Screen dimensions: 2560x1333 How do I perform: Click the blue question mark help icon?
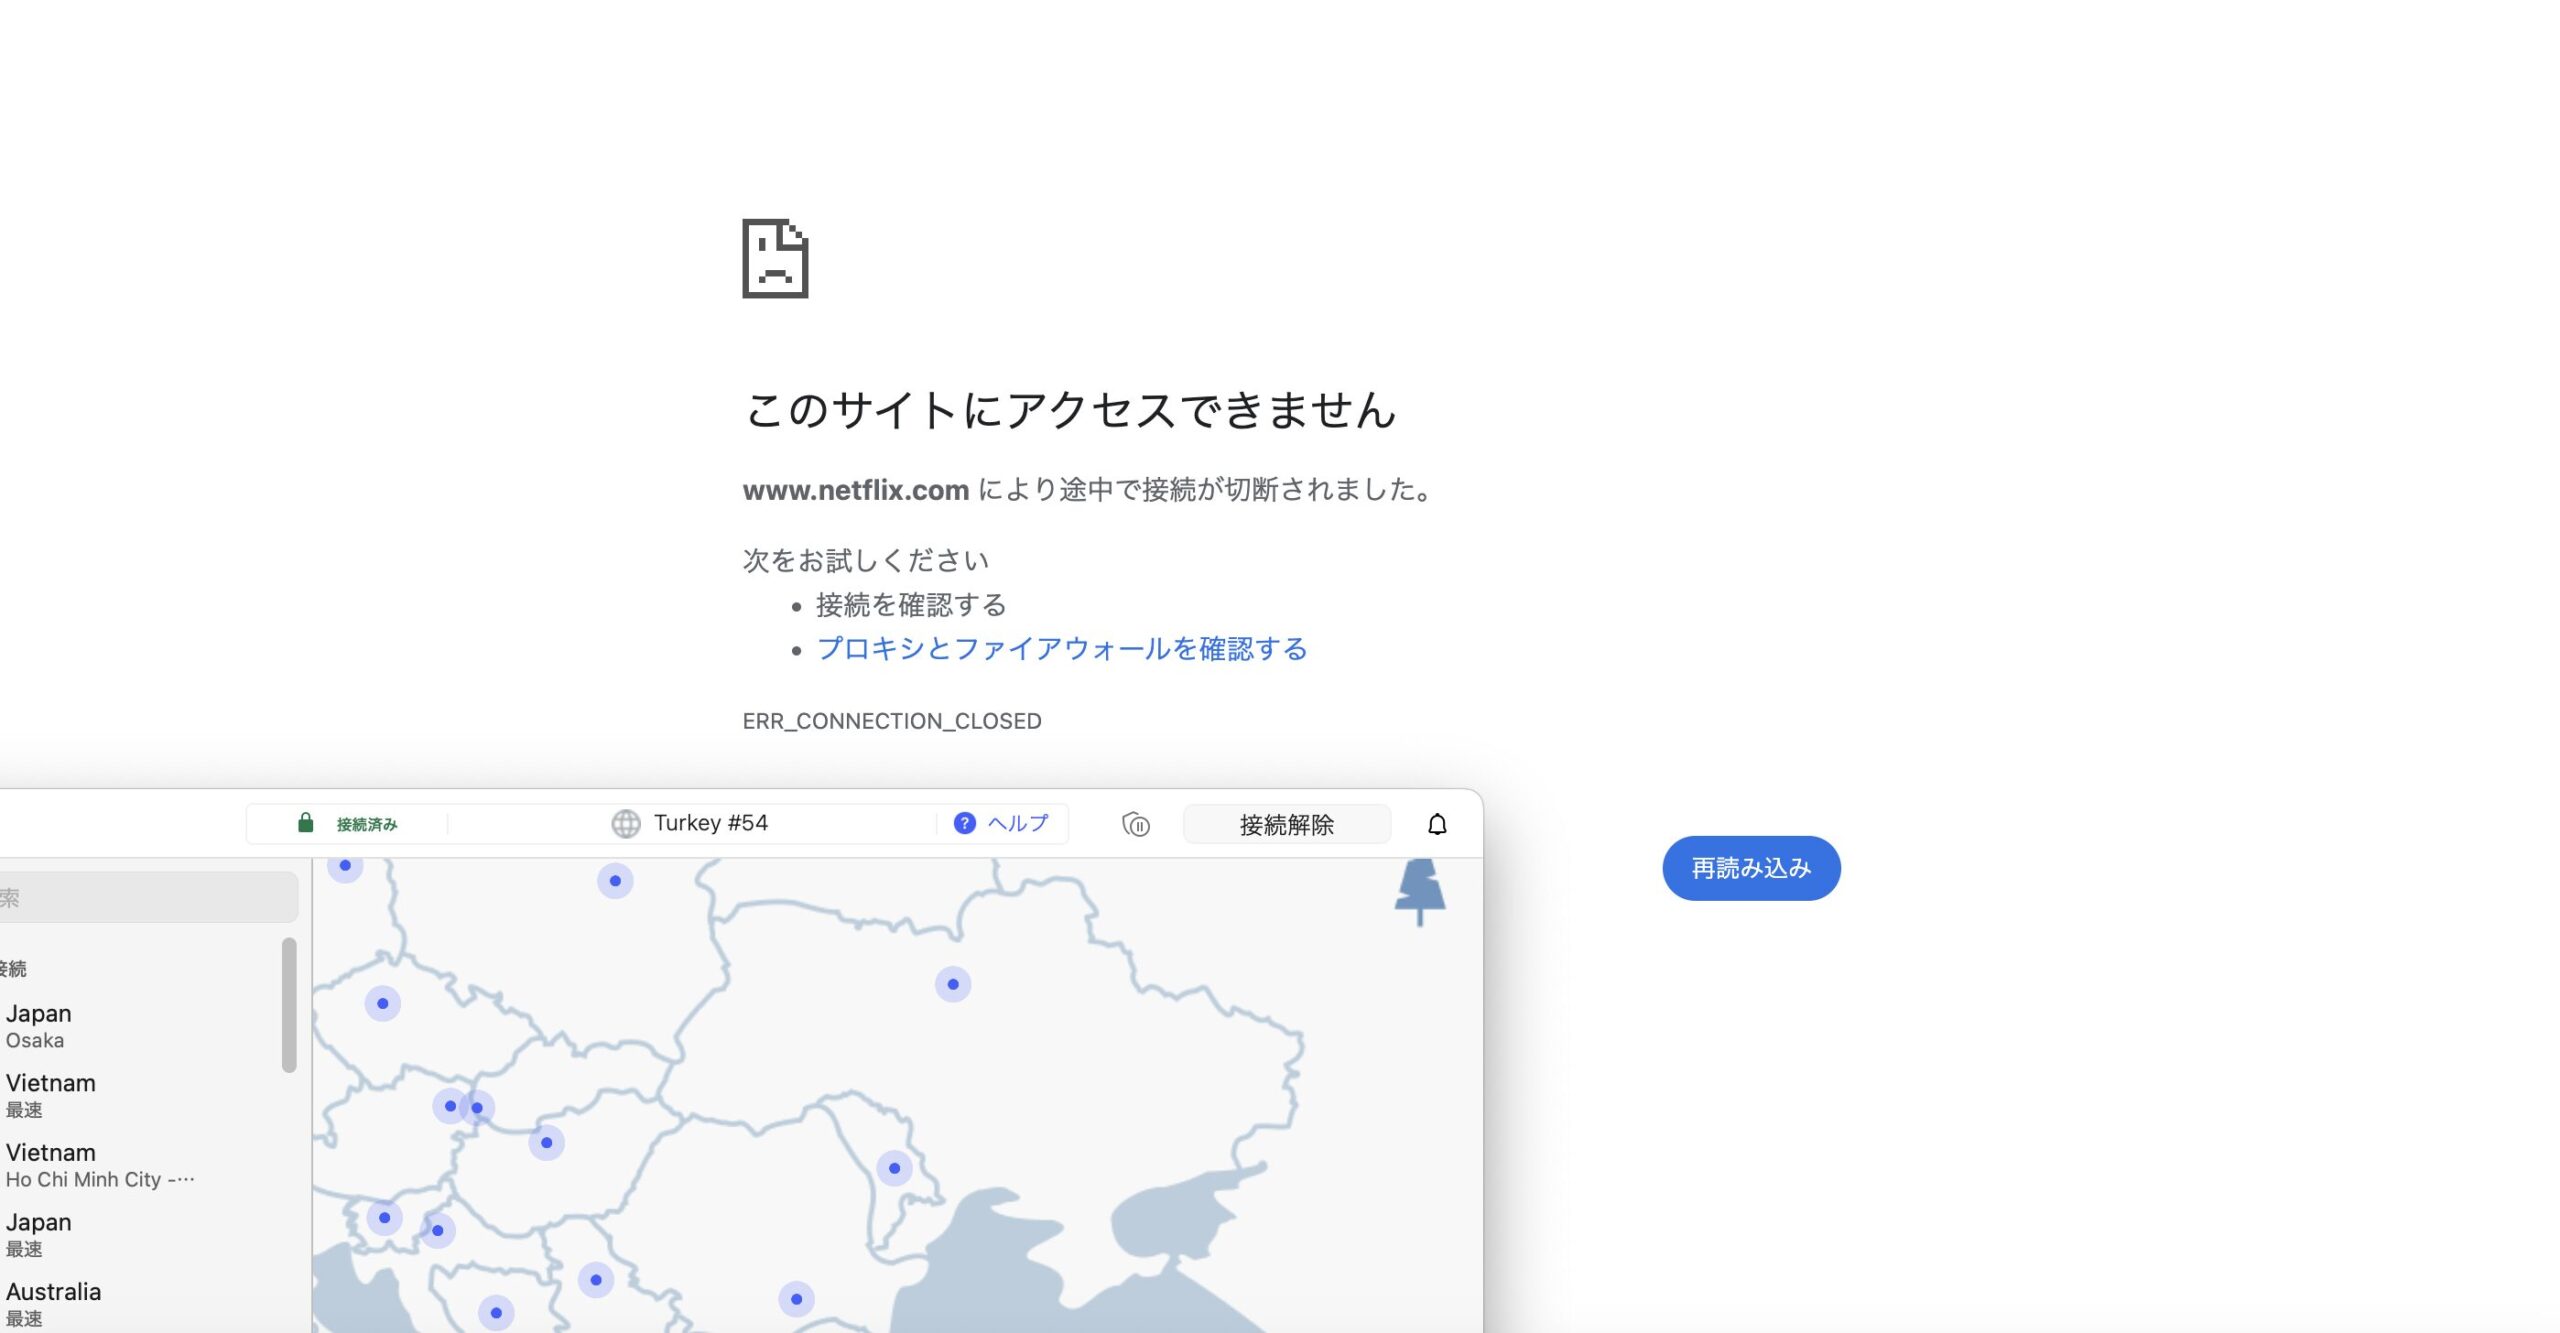[964, 823]
